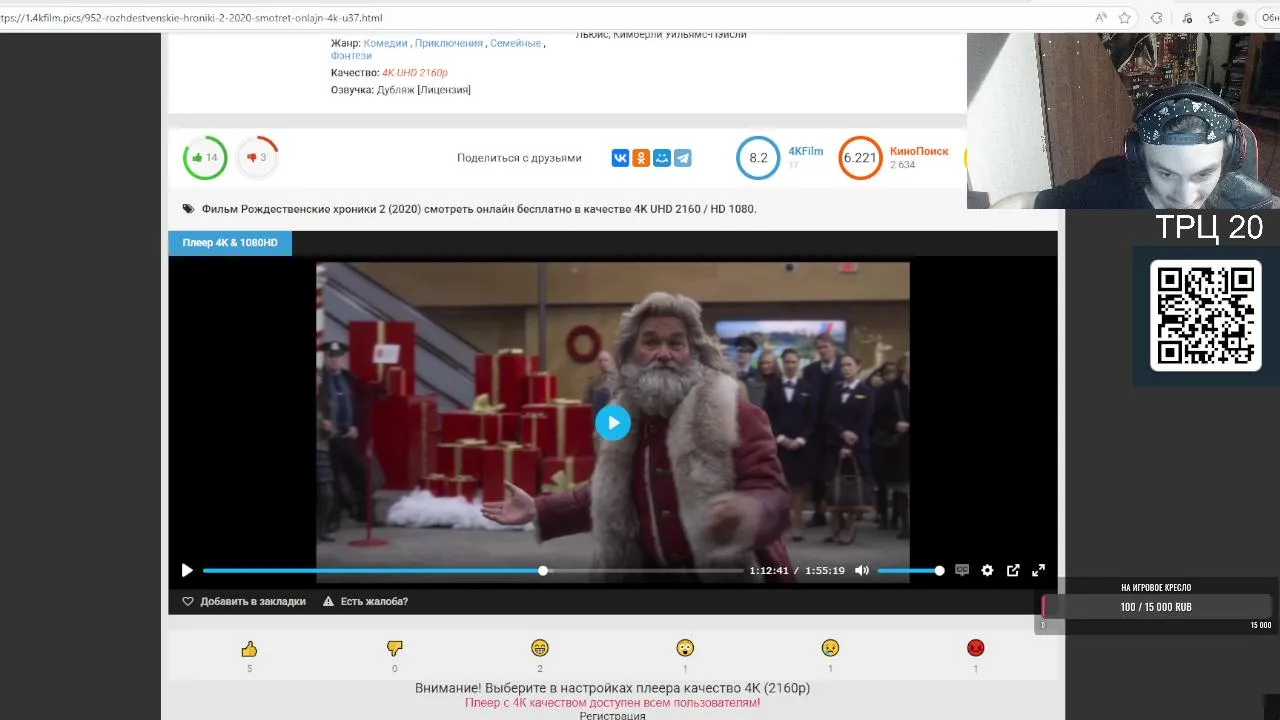Click the 'Поделиться с друзьями' text
The width and height of the screenshot is (1280, 720).
[x=519, y=158]
